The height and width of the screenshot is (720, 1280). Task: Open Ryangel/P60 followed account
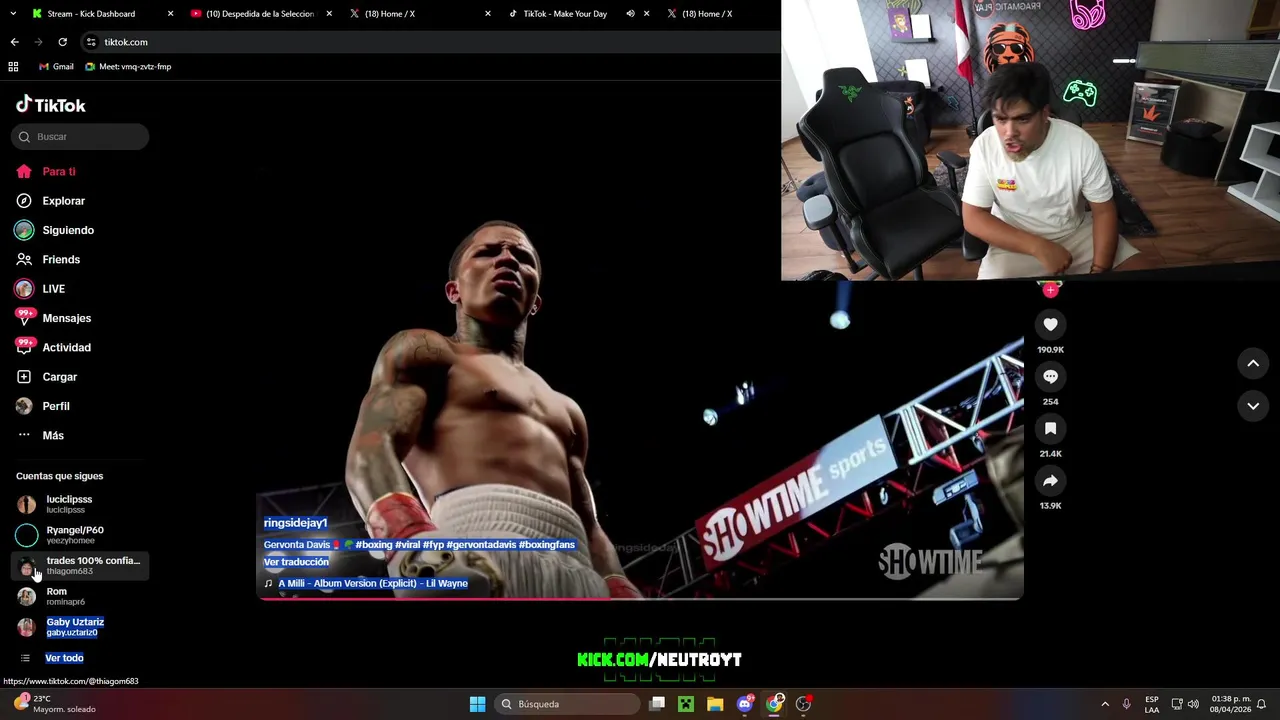[x=80, y=535]
